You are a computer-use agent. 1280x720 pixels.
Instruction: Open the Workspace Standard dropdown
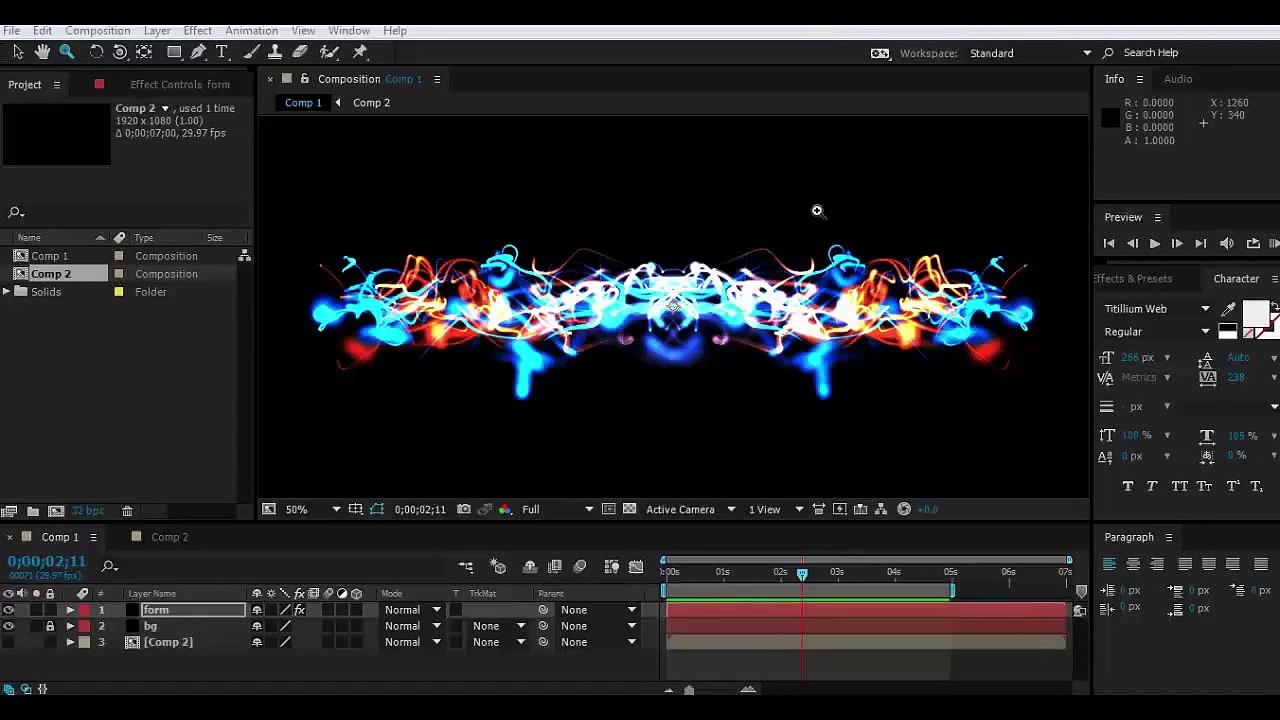tap(1031, 53)
